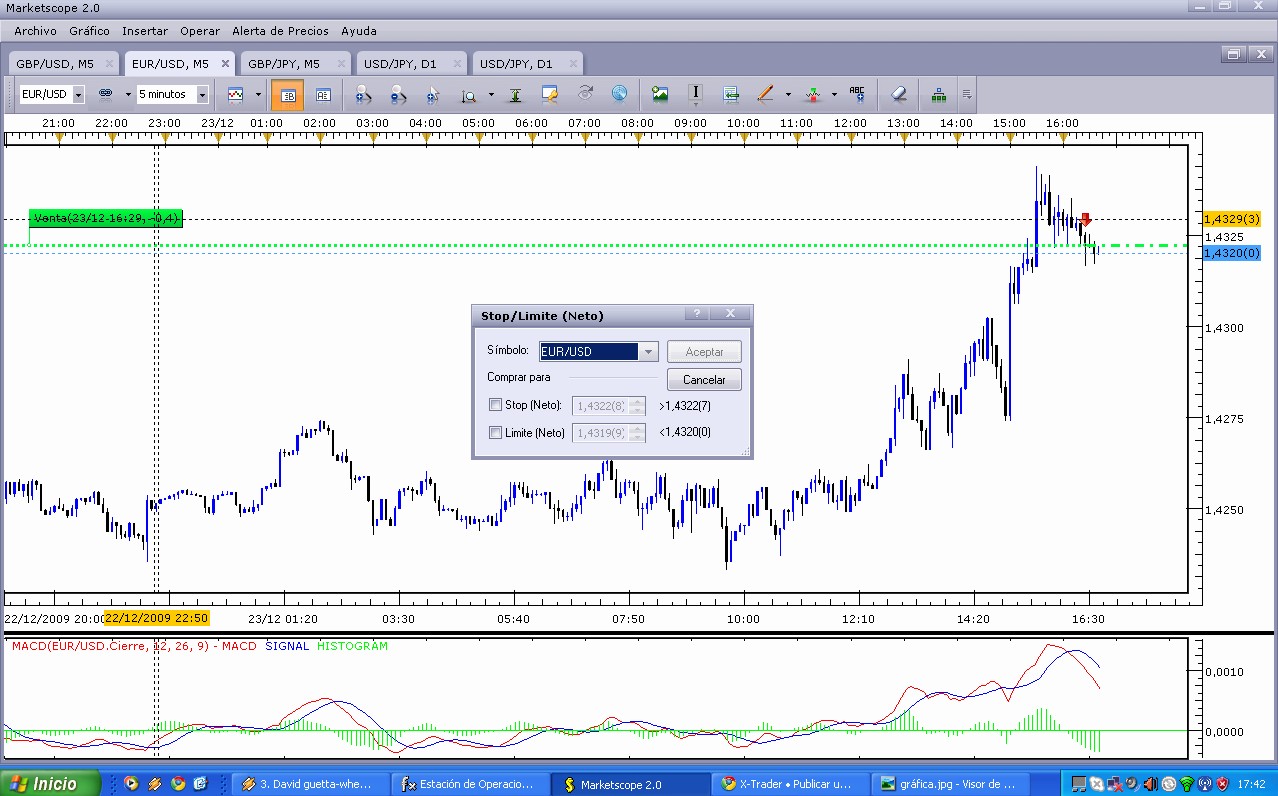Open the Gráfico menu
1278x796 pixels.
pyautogui.click(x=89, y=31)
